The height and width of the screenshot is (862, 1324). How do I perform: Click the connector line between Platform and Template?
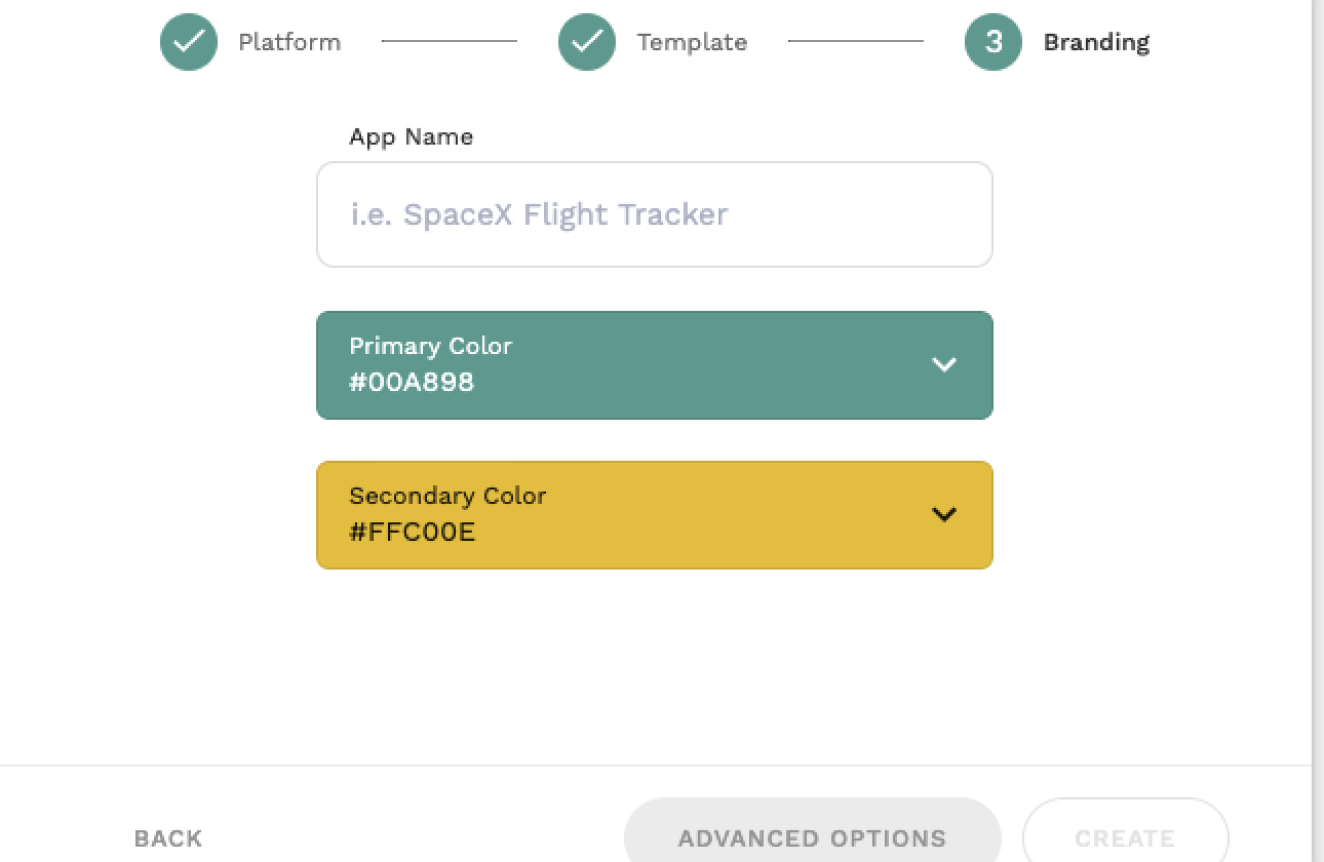click(449, 42)
